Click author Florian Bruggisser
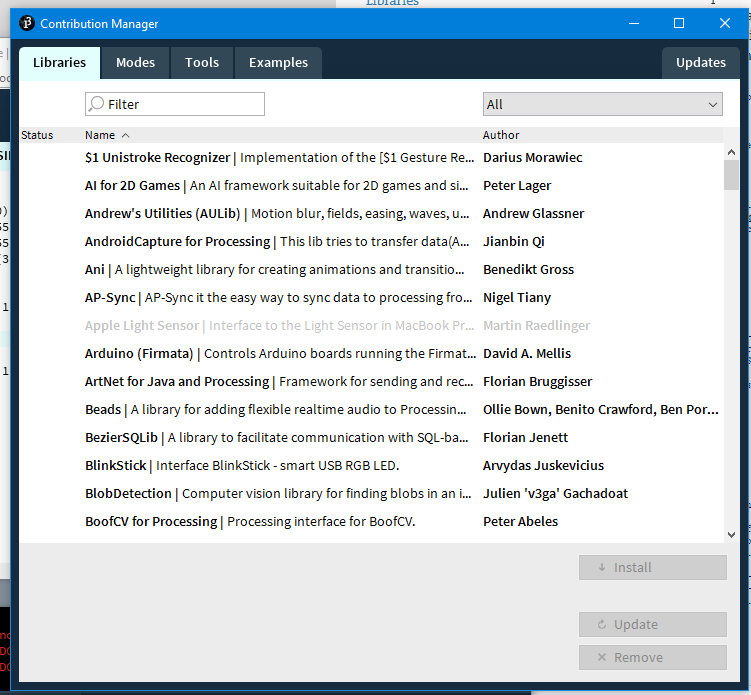 [537, 382]
